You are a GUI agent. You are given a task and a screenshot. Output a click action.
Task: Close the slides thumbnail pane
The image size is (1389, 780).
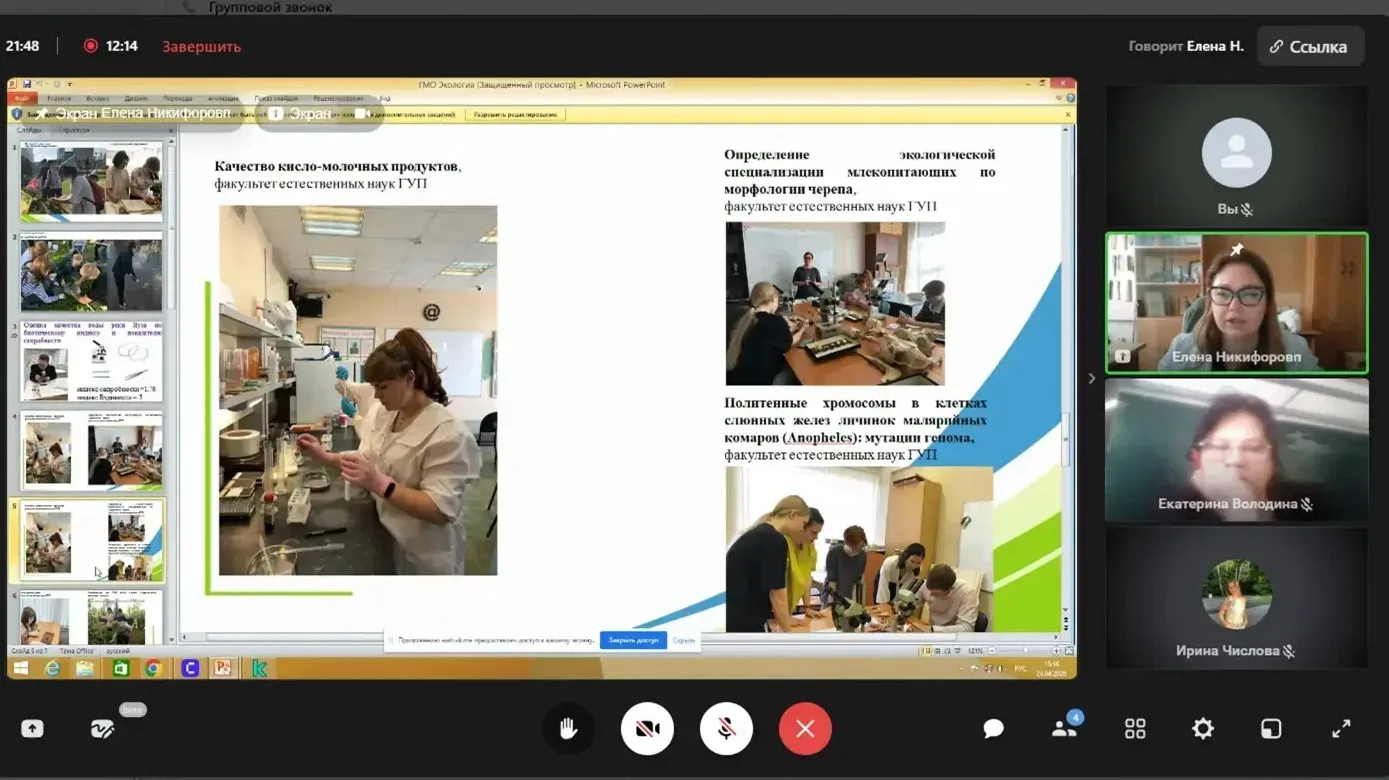171,130
